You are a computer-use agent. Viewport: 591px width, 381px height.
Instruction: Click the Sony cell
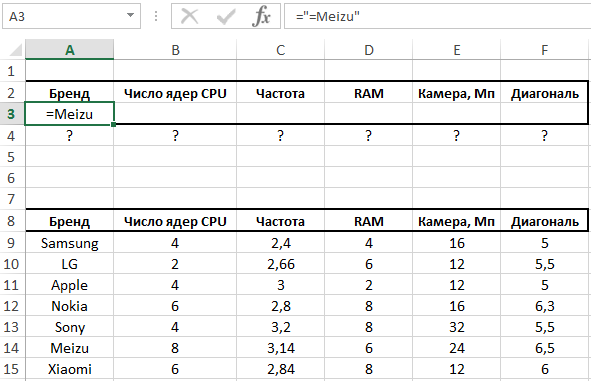tap(69, 327)
